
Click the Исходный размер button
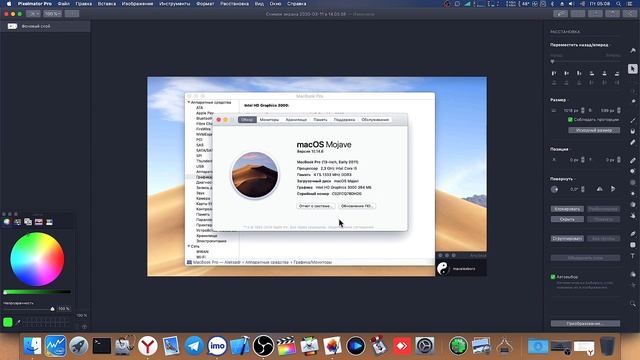pos(594,130)
